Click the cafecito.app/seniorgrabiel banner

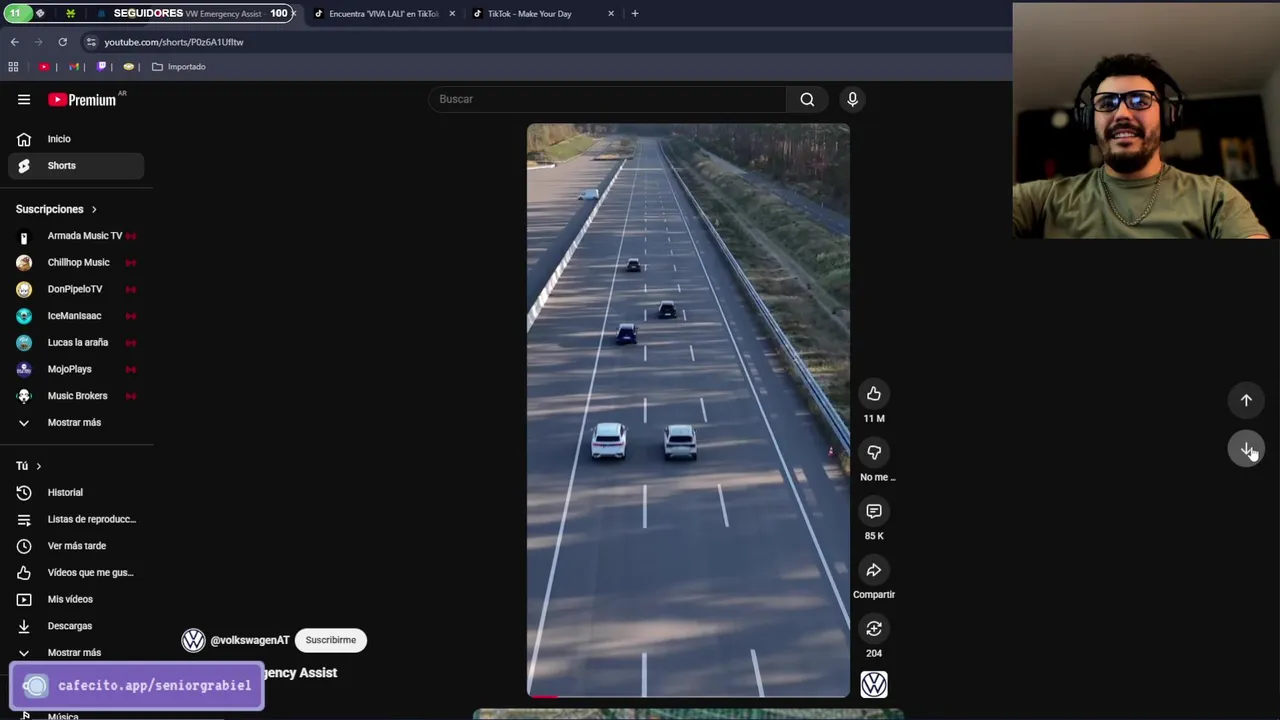tap(137, 686)
